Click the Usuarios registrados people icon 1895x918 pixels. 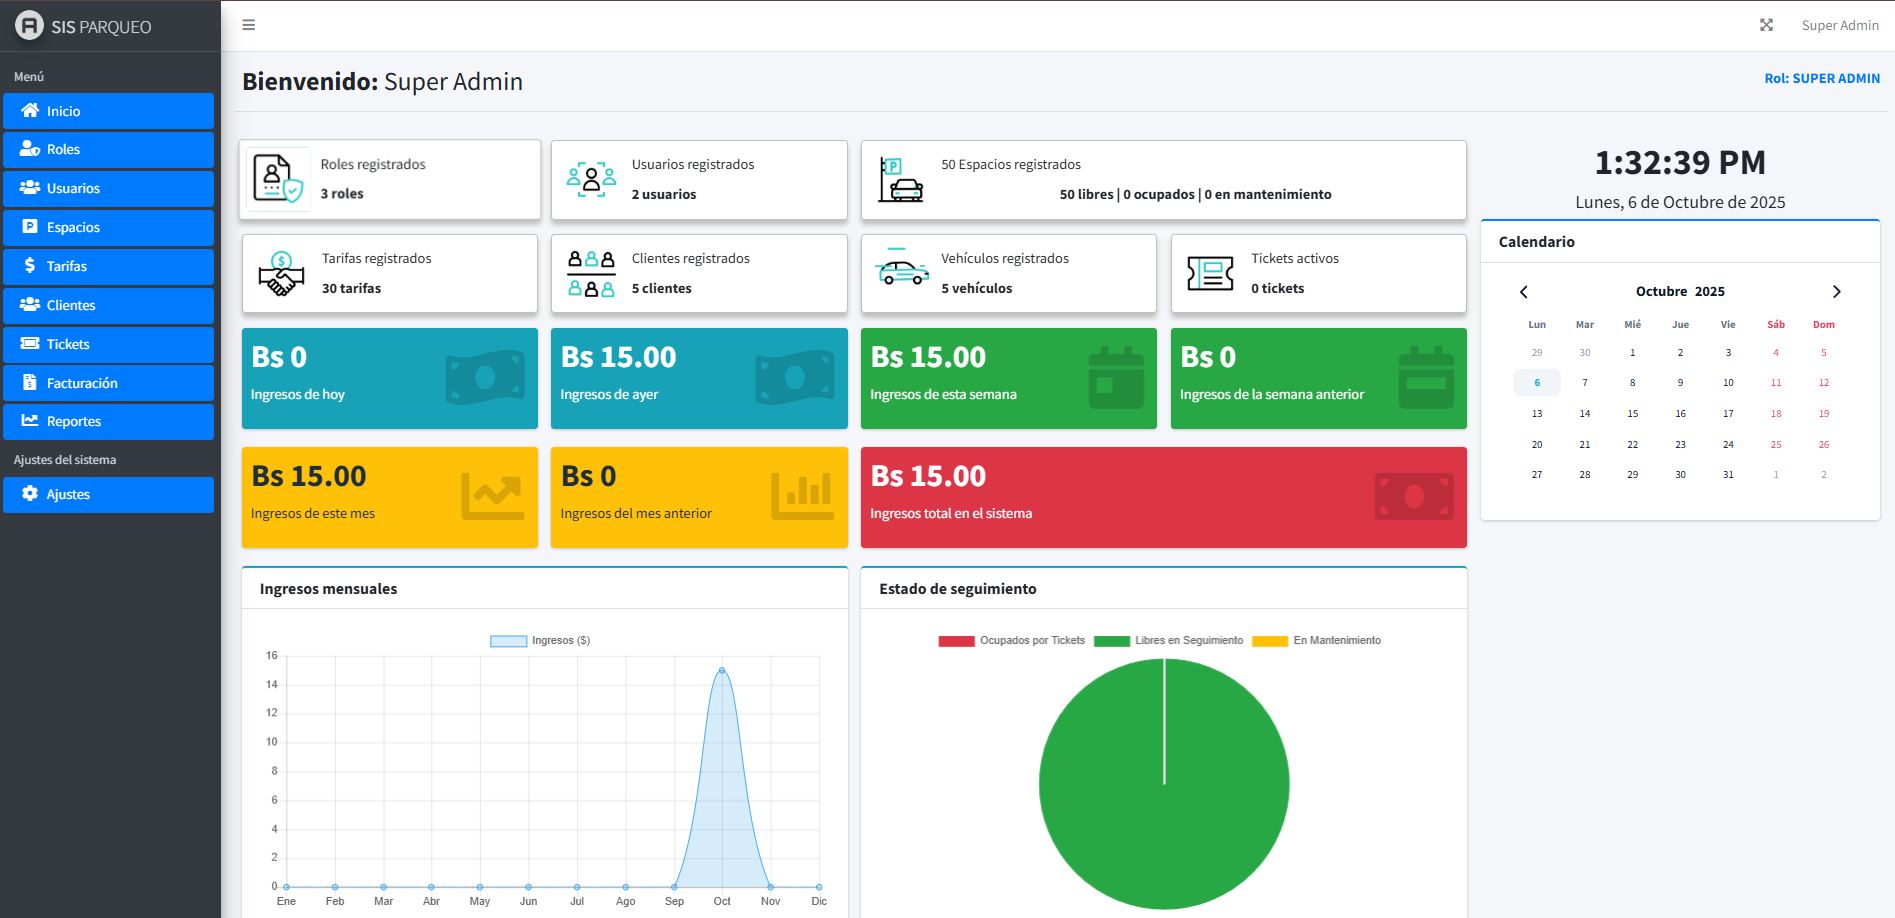[591, 179]
